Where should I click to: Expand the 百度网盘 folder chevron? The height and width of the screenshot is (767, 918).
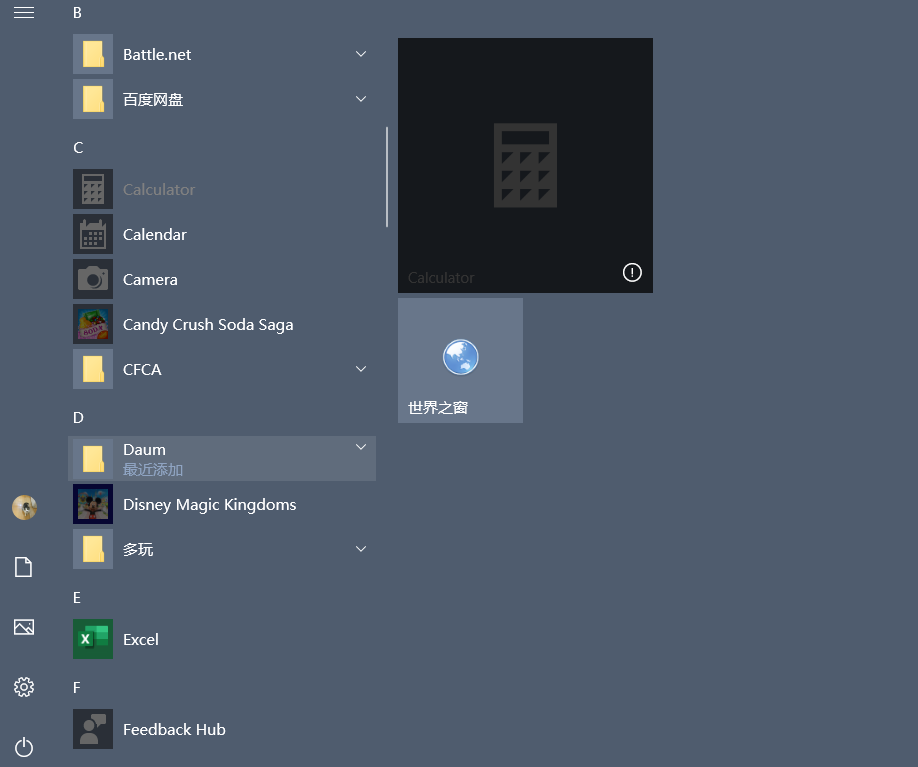[x=361, y=99]
